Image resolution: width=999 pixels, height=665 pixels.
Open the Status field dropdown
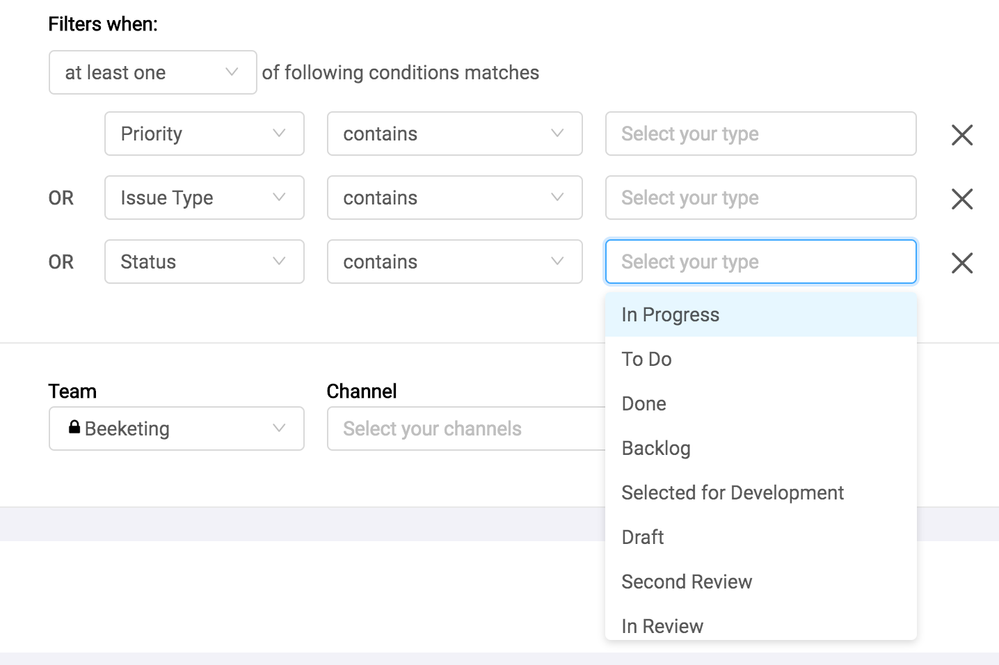(204, 262)
